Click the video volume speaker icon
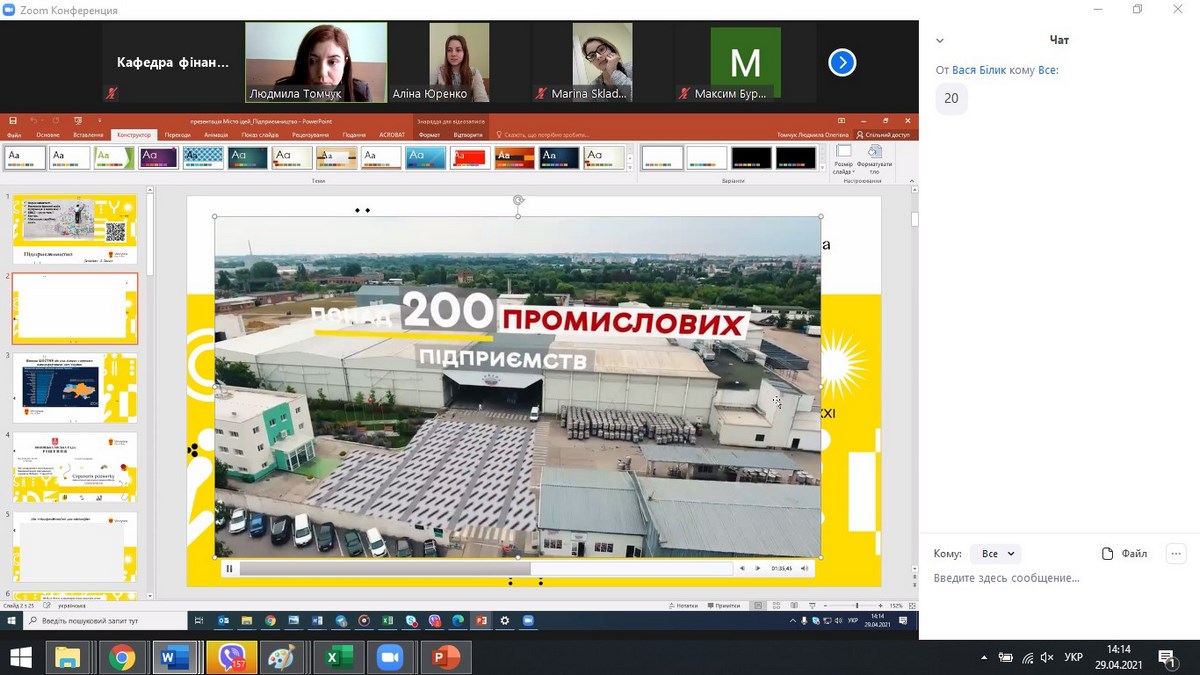1200x675 pixels. click(x=742, y=569)
